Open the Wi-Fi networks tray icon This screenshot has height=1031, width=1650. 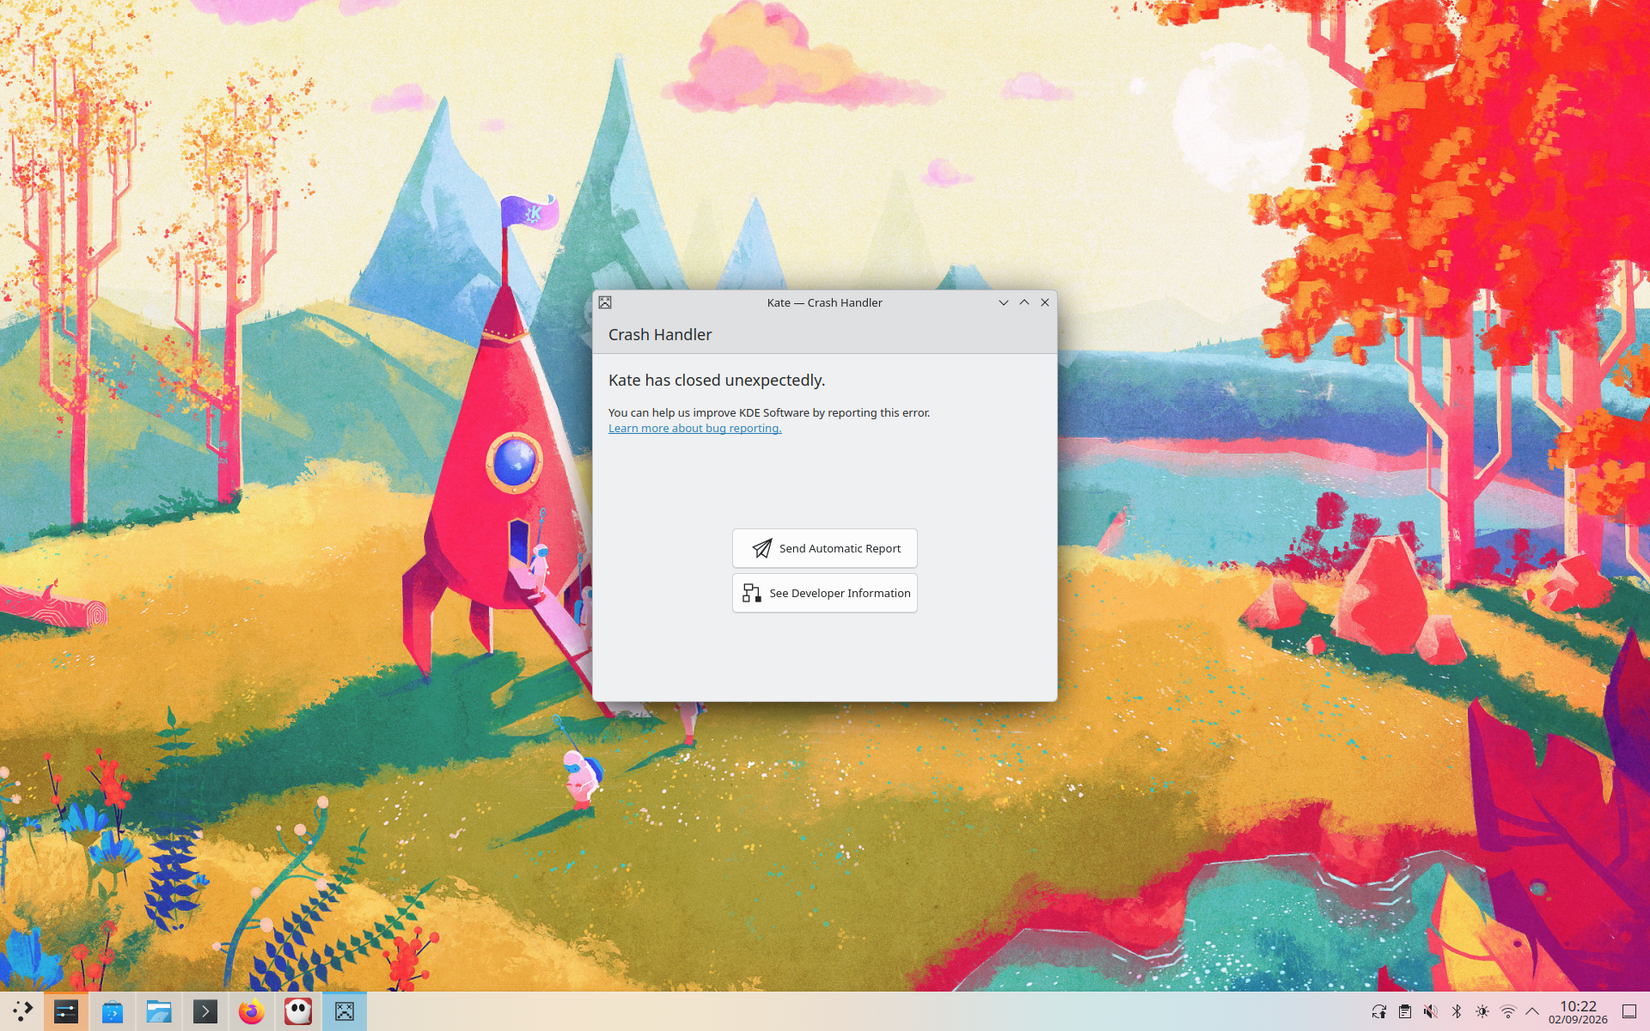pos(1508,1012)
